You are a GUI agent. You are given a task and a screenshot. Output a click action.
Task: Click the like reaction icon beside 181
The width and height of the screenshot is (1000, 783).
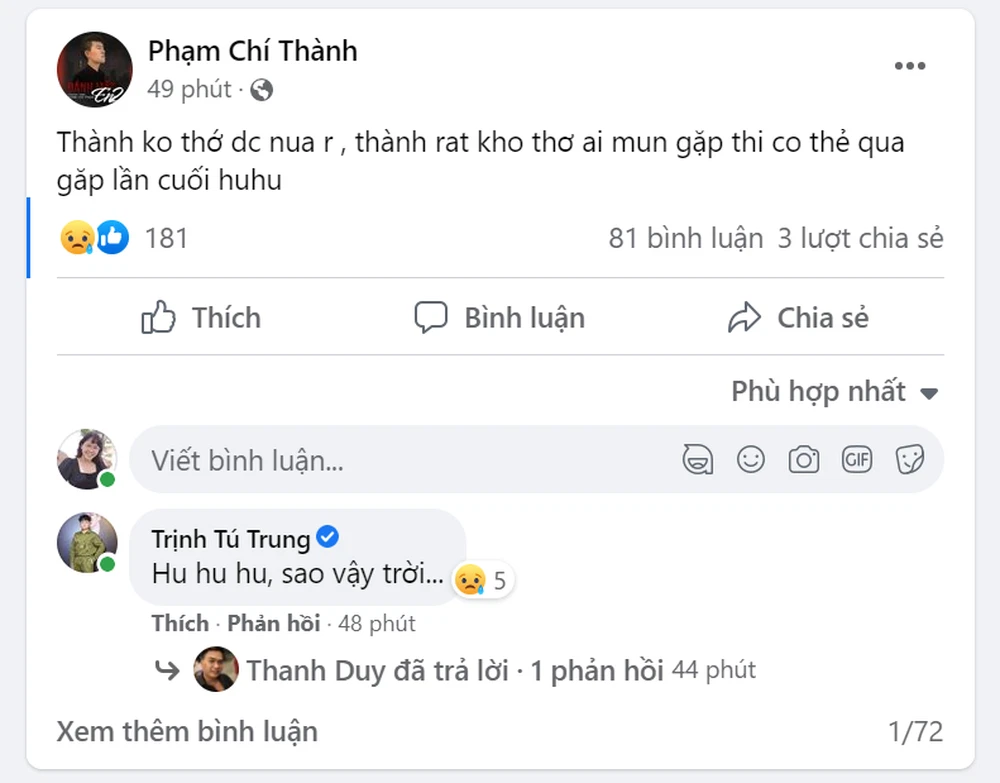click(113, 238)
